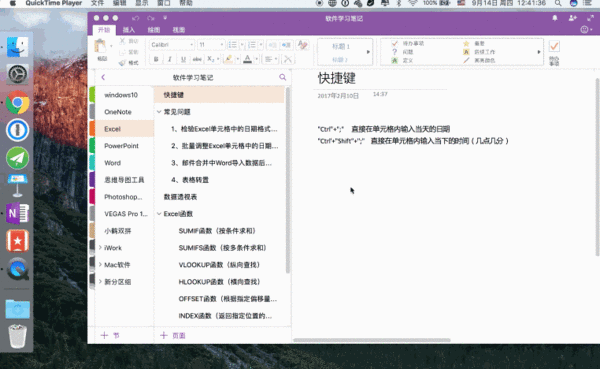
Task: Toggle strikethrough formatting
Action: pos(197,59)
